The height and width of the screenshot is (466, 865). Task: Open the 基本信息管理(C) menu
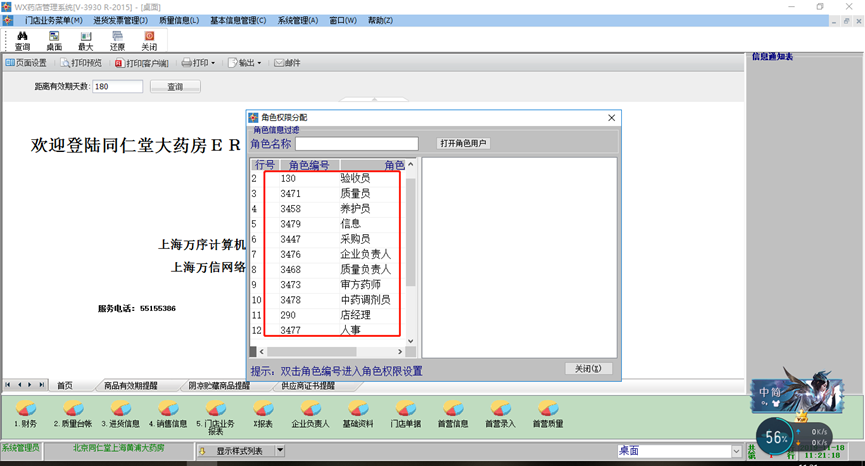tap(238, 20)
